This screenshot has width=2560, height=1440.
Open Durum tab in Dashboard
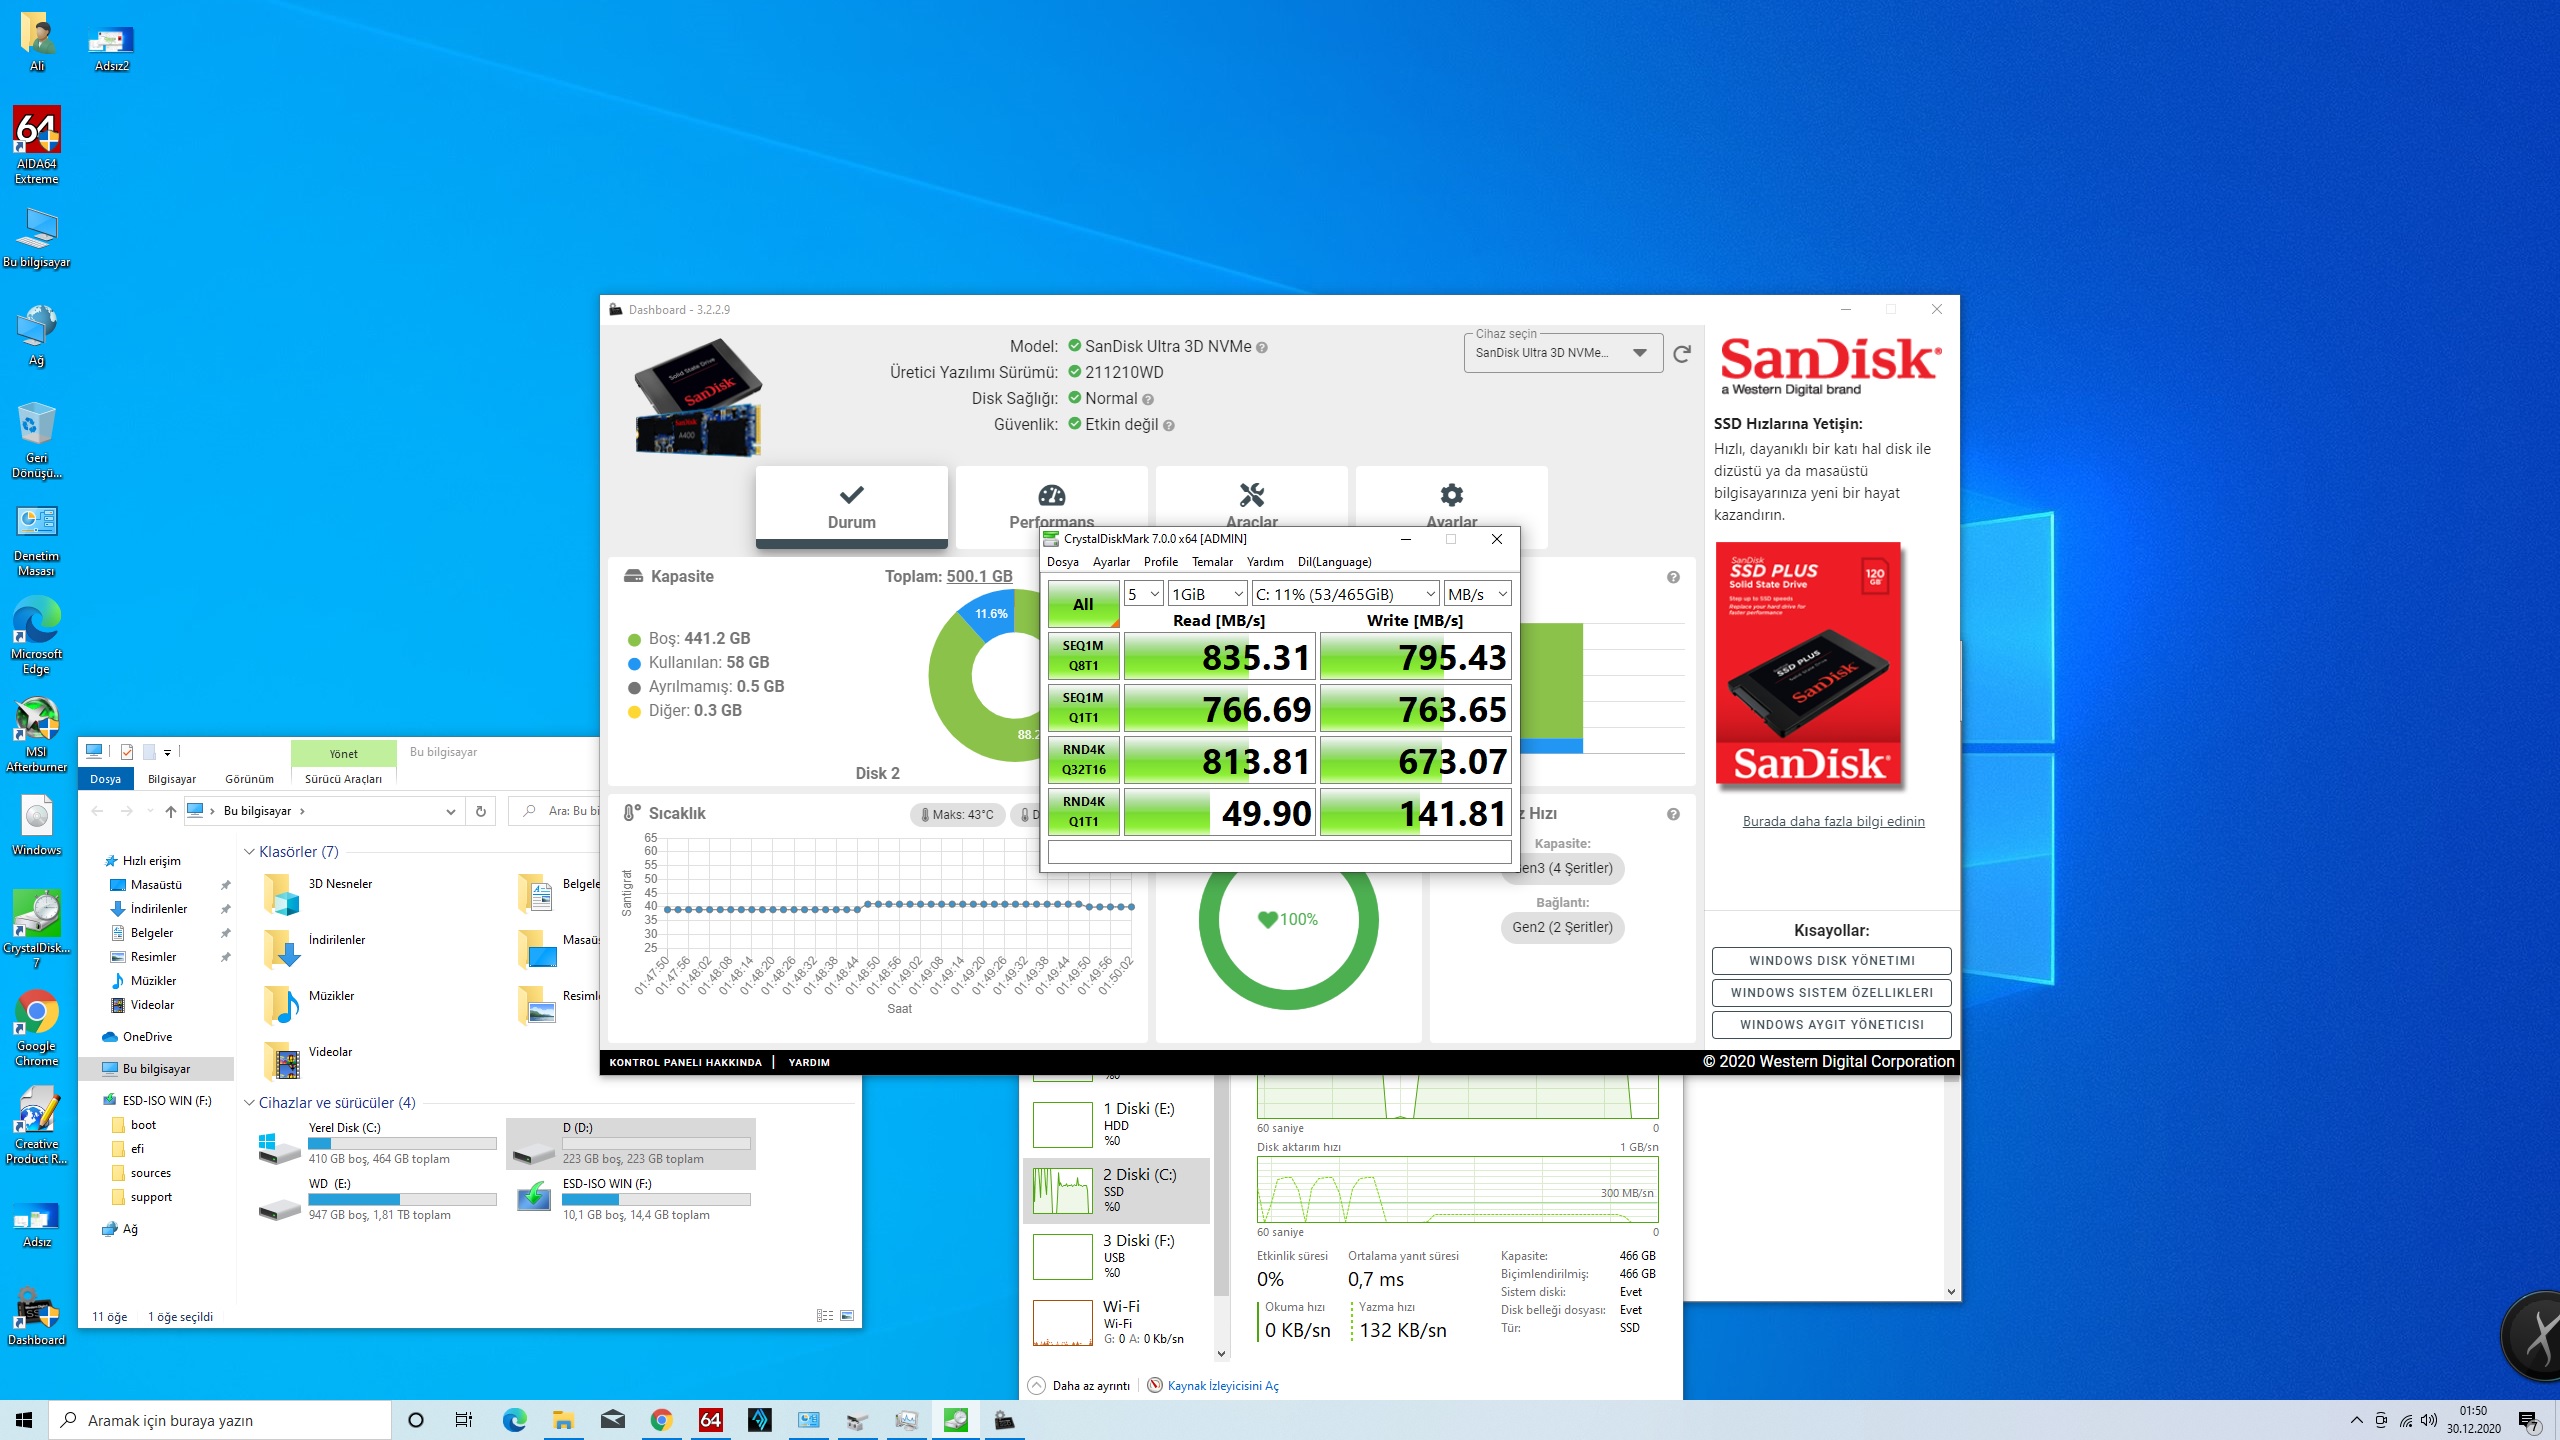click(851, 506)
